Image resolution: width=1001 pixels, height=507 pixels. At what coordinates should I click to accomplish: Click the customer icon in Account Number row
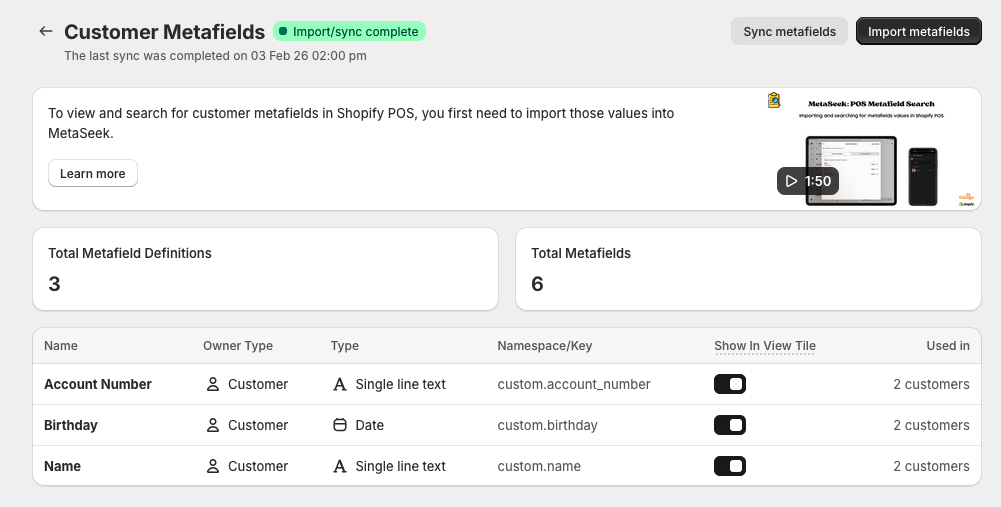point(213,384)
